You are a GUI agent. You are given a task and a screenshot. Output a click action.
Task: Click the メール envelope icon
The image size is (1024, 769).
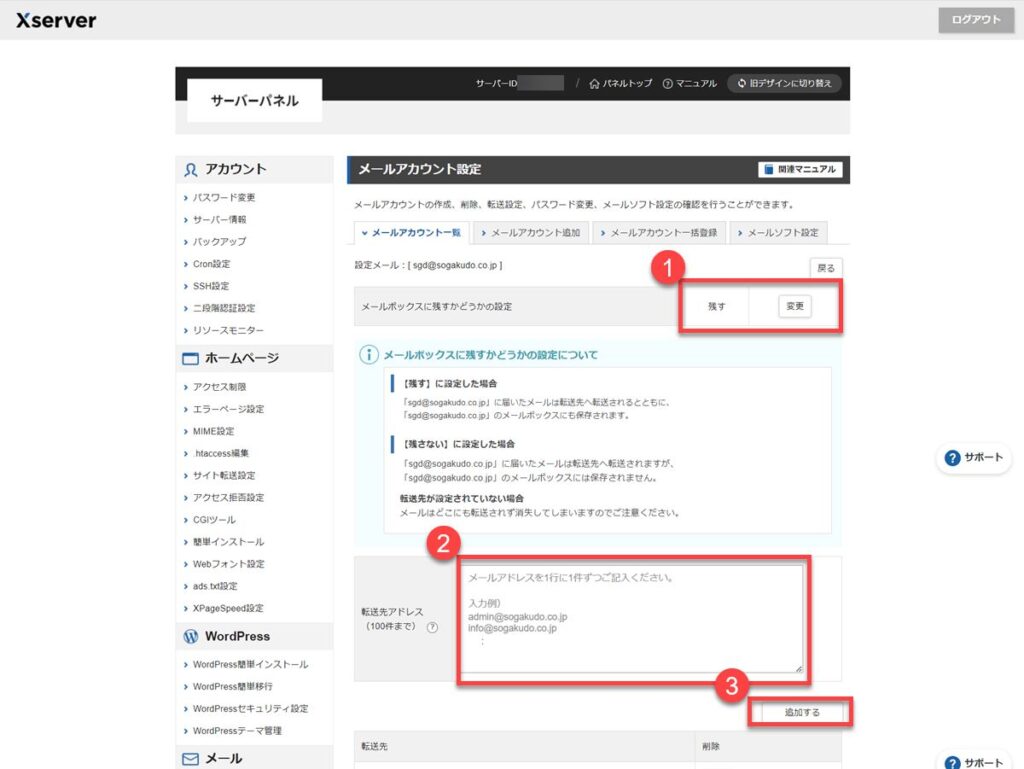[190, 759]
